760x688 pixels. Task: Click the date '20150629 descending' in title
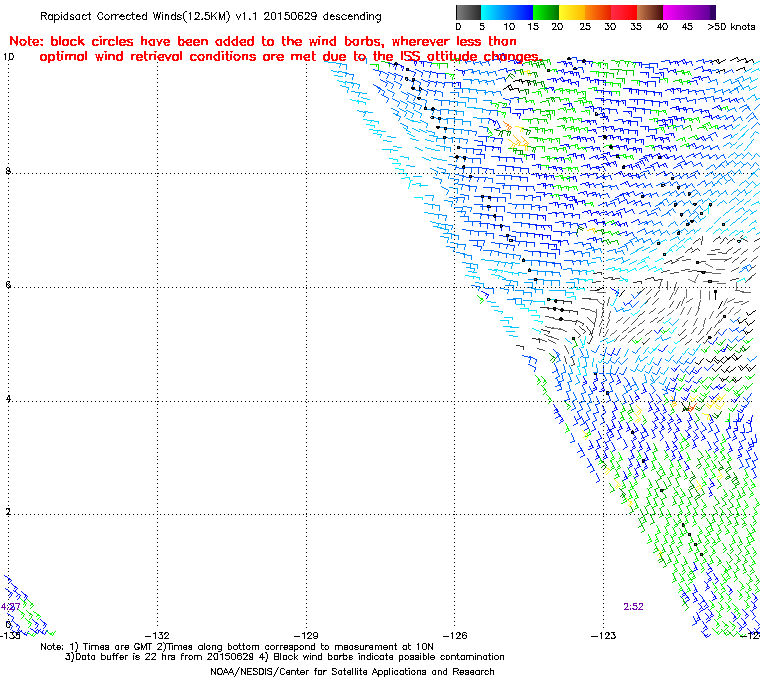coord(322,16)
